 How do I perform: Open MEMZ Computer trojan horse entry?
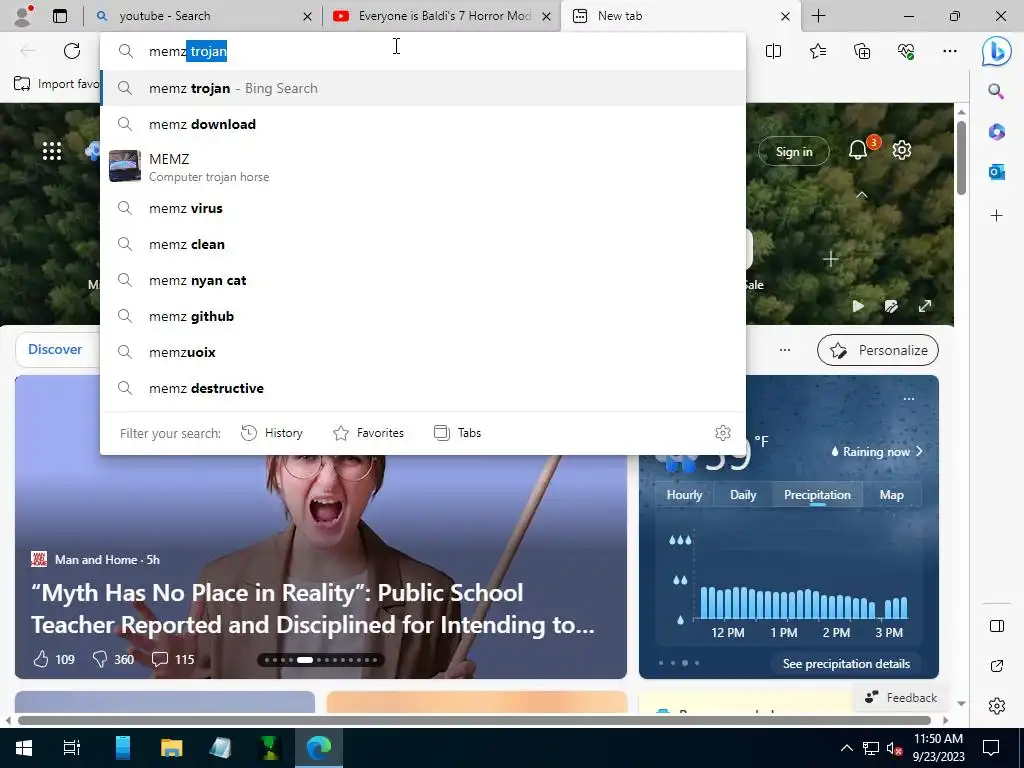click(x=423, y=167)
